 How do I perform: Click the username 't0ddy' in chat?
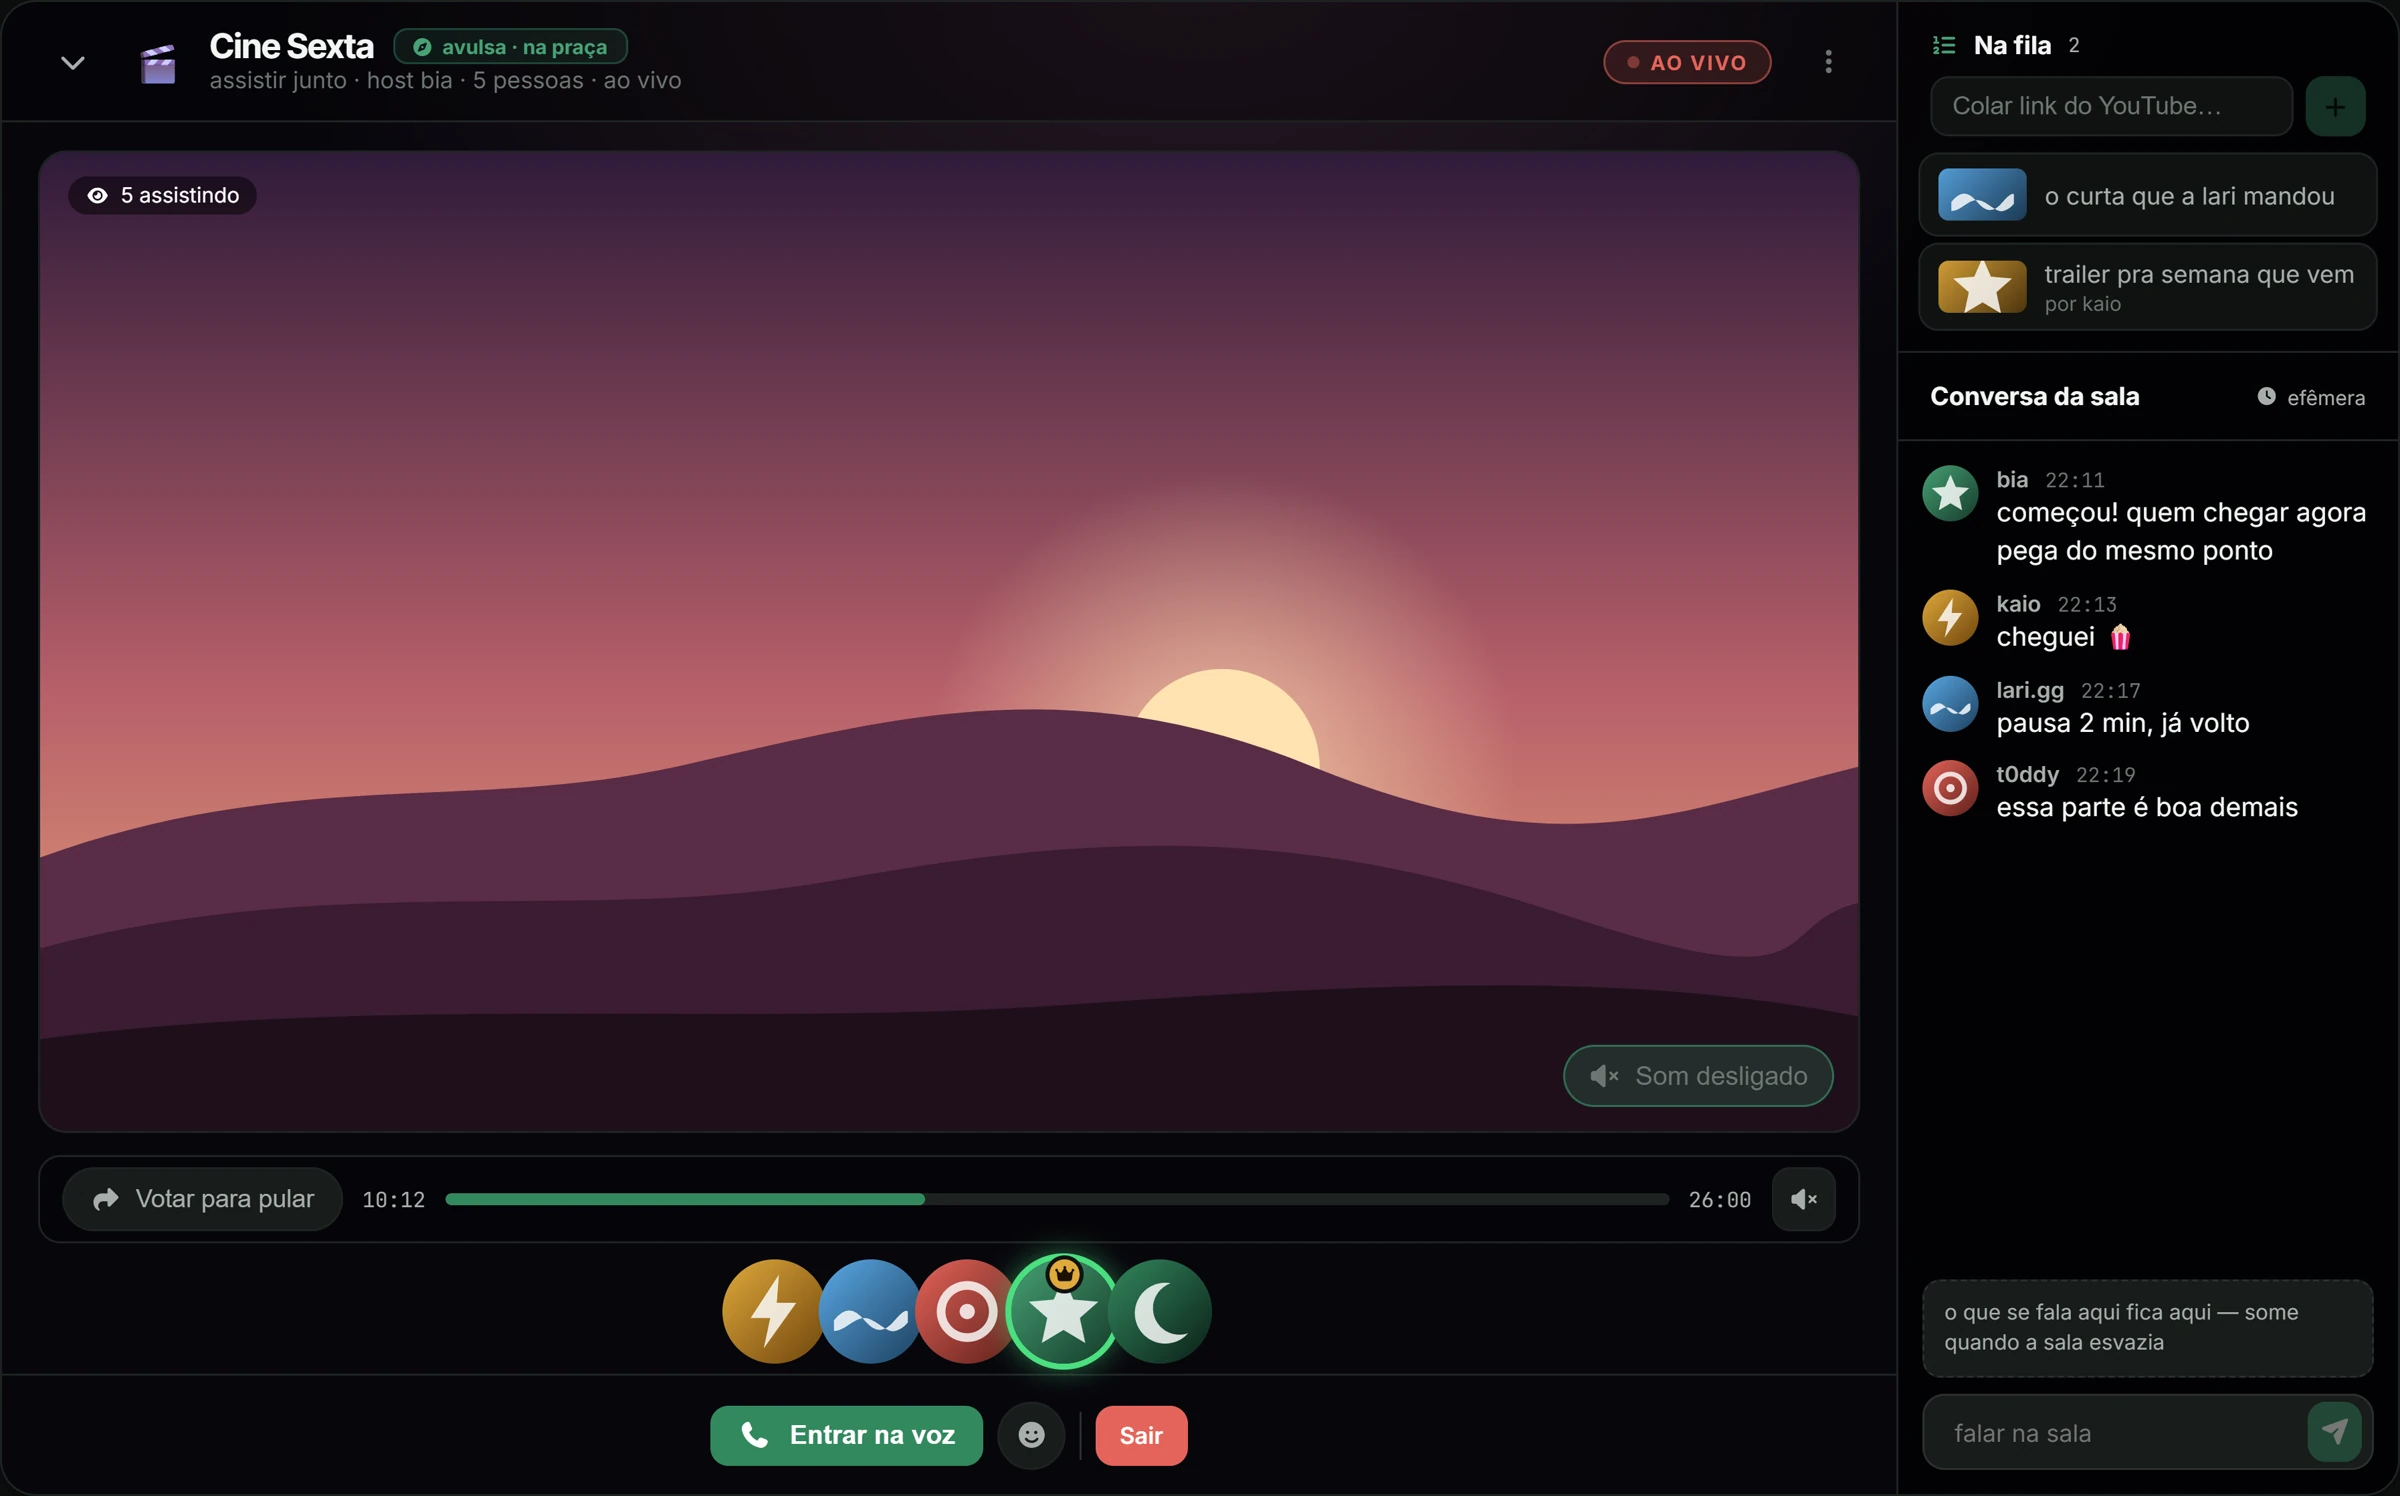point(2027,775)
